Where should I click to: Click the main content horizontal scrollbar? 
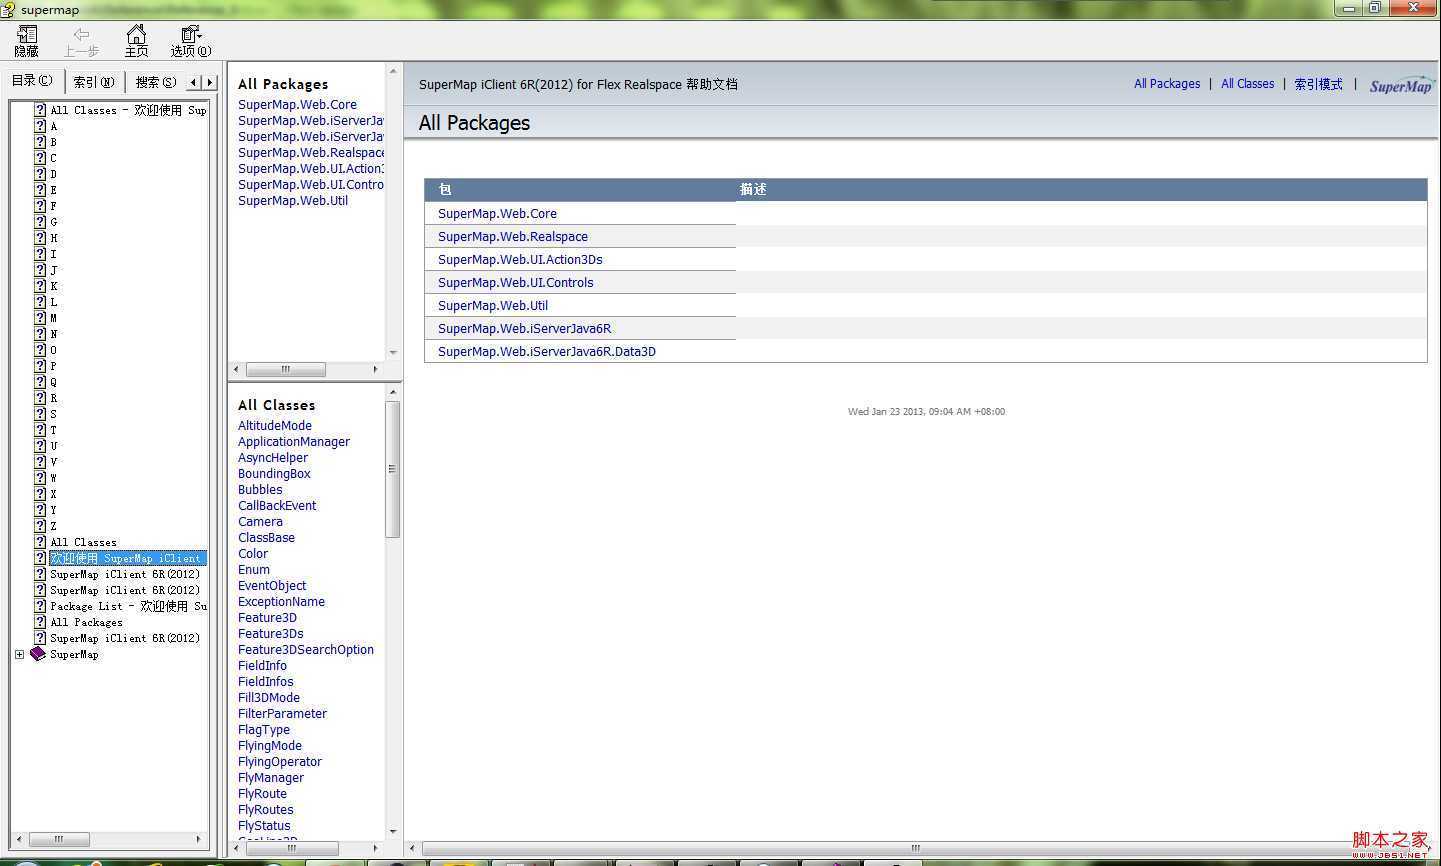(916, 848)
